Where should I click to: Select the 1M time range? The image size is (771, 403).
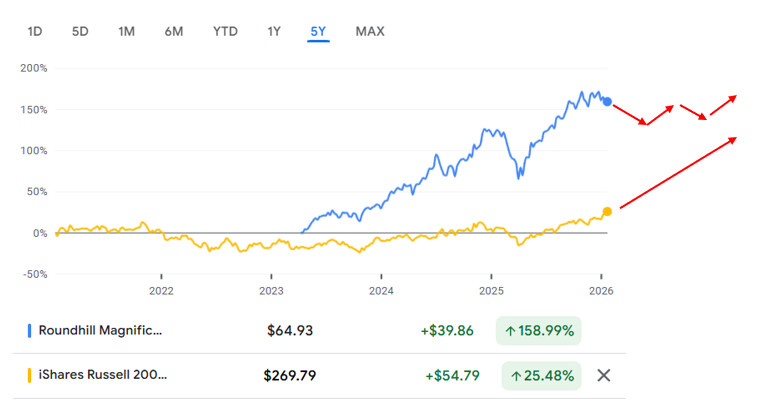(126, 31)
